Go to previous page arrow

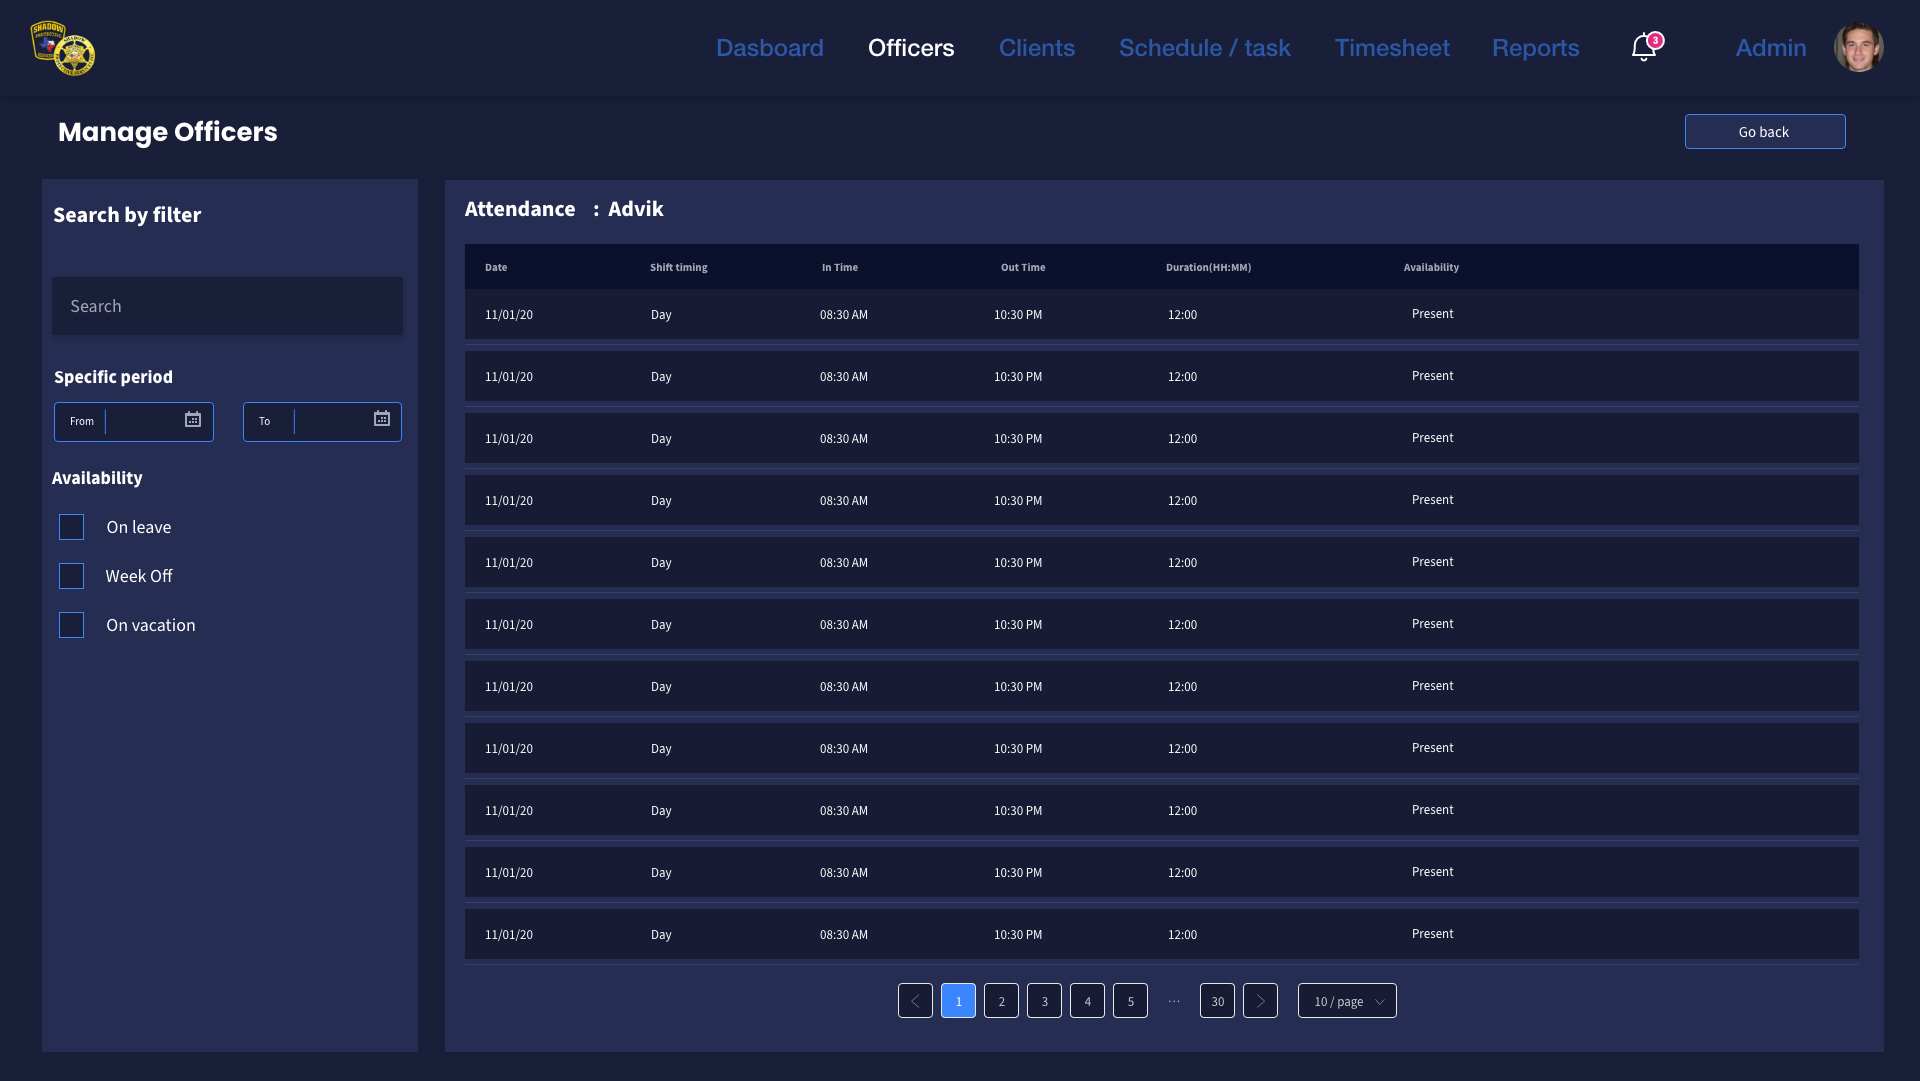click(x=915, y=1001)
